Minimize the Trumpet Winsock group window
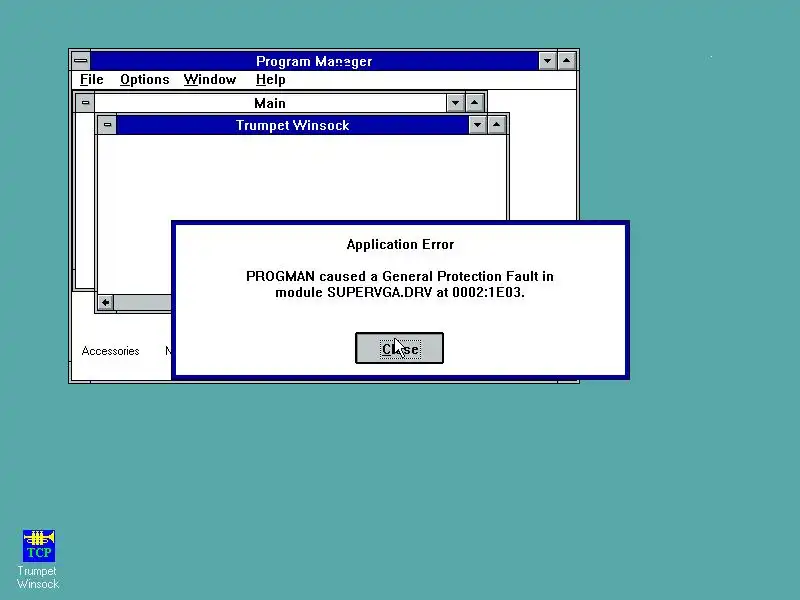The image size is (800, 600). coord(477,125)
